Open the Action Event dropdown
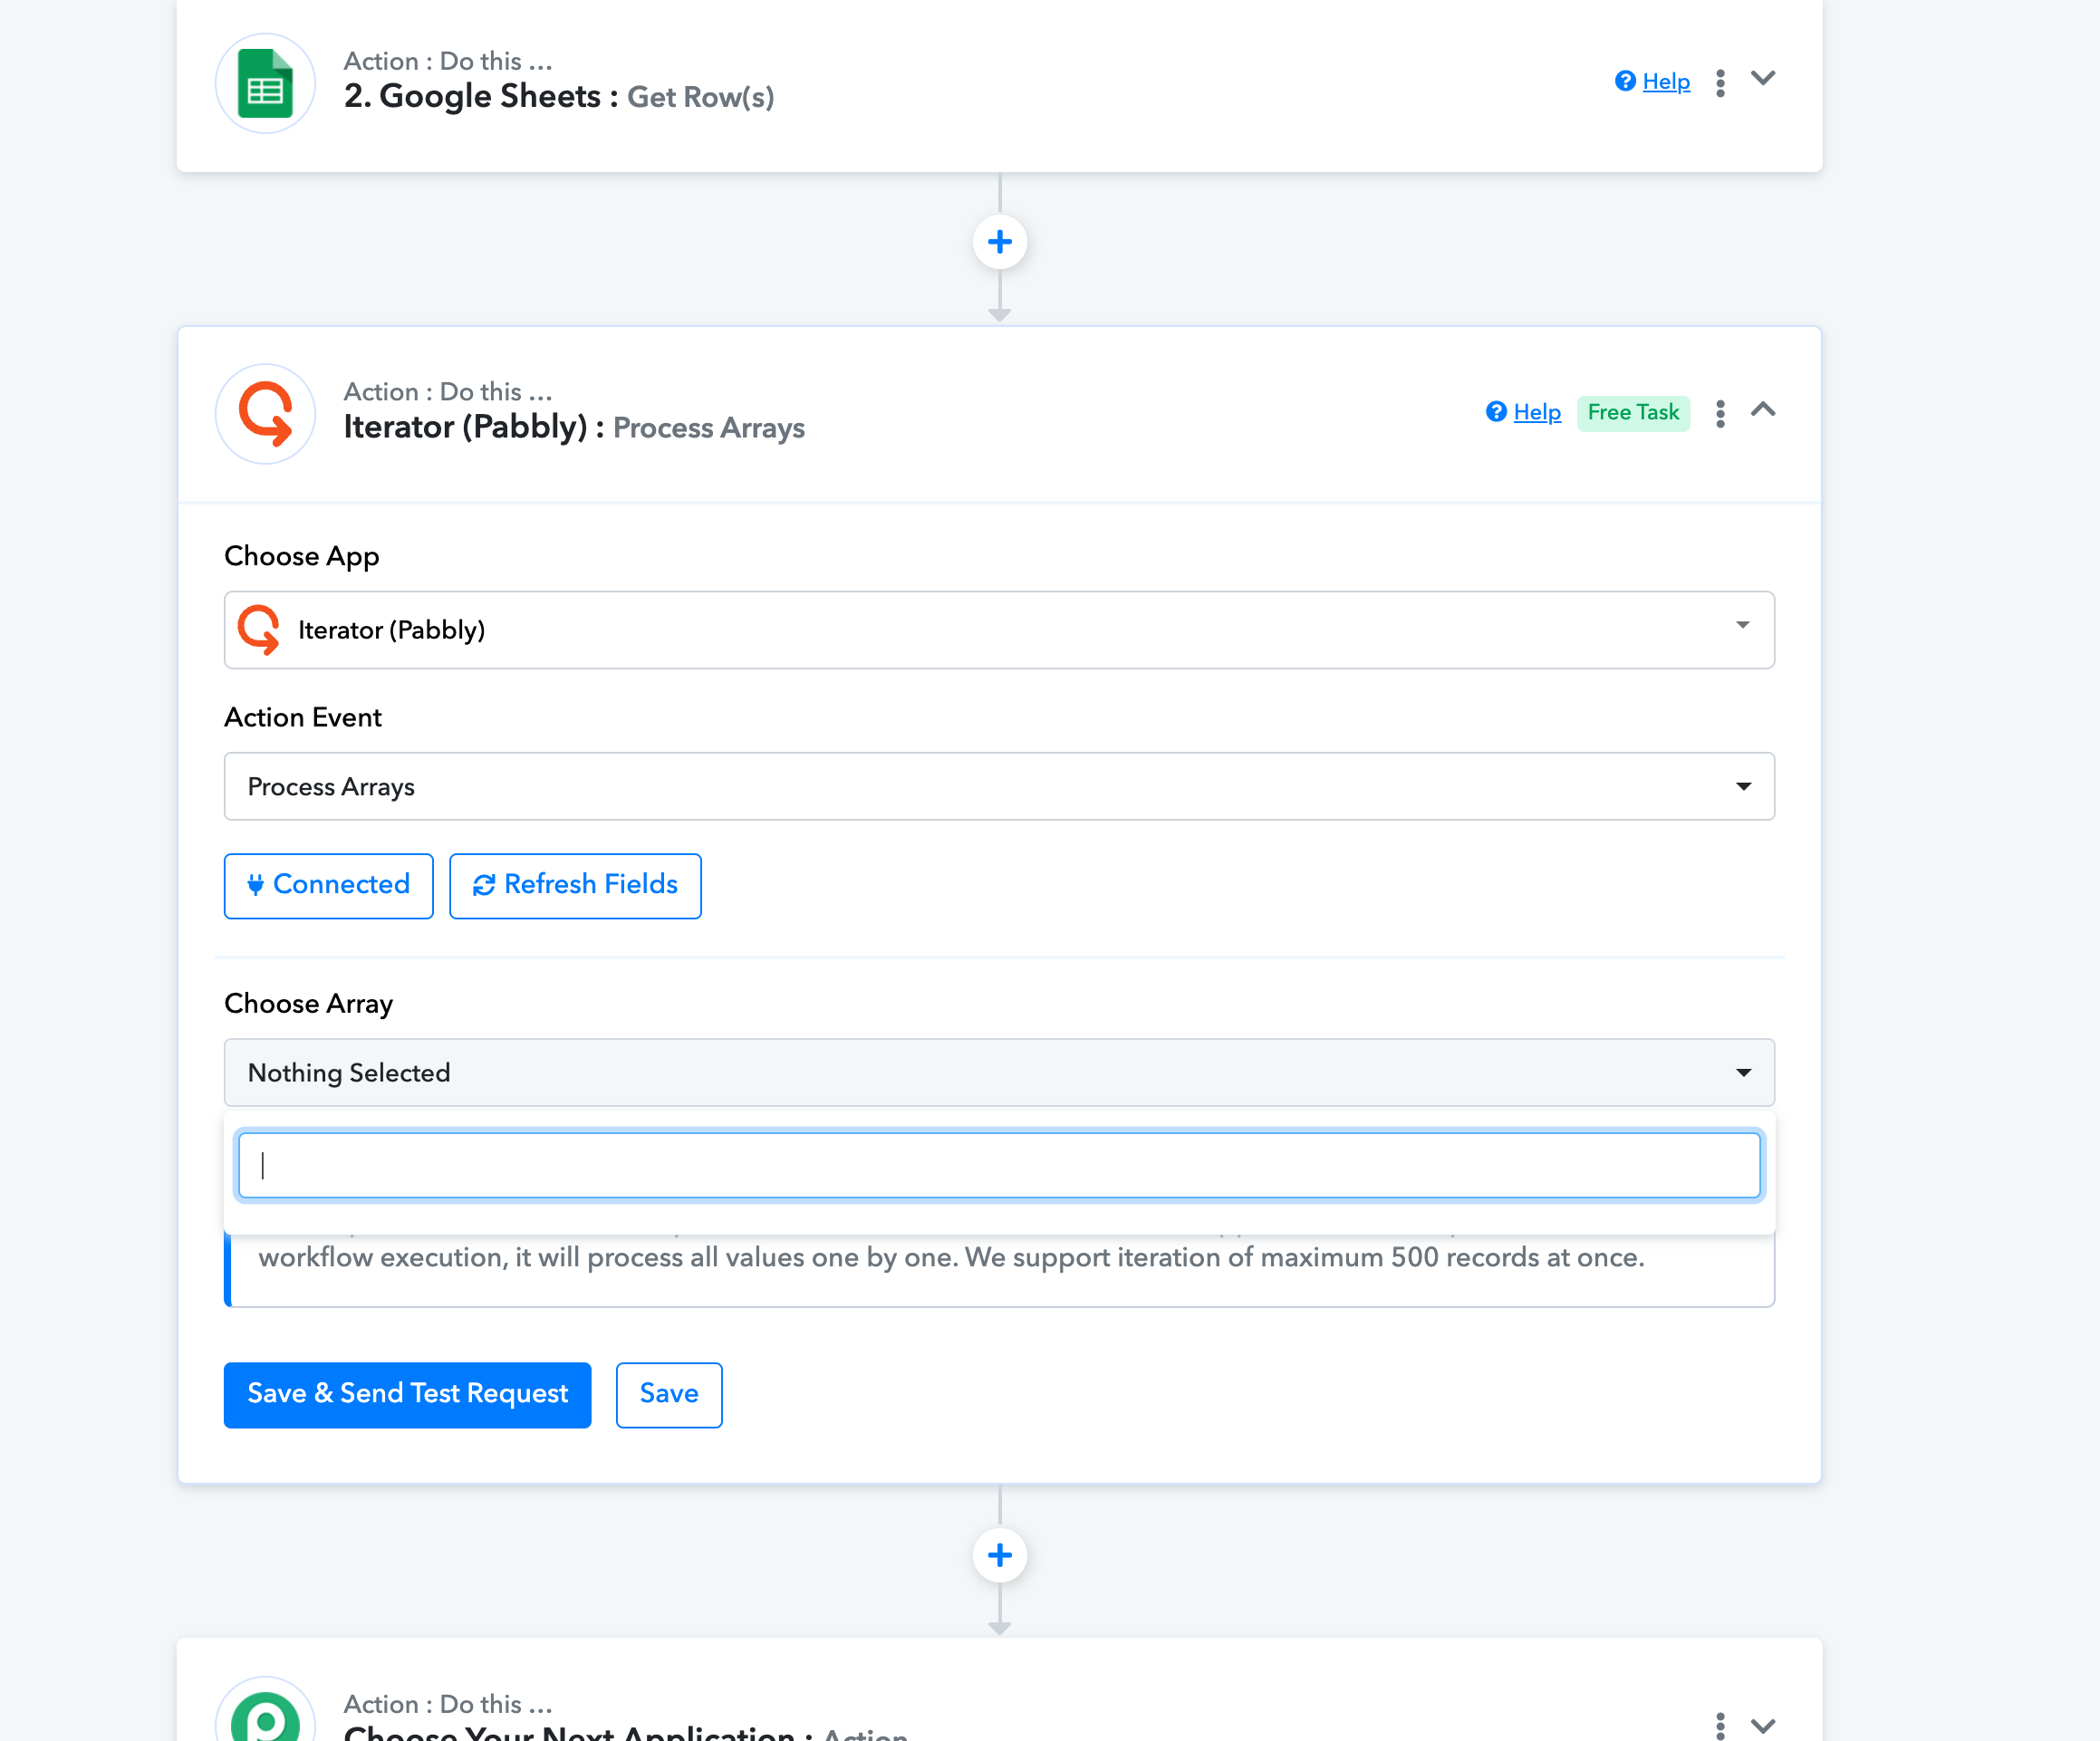The width and height of the screenshot is (2100, 1741). [999, 787]
